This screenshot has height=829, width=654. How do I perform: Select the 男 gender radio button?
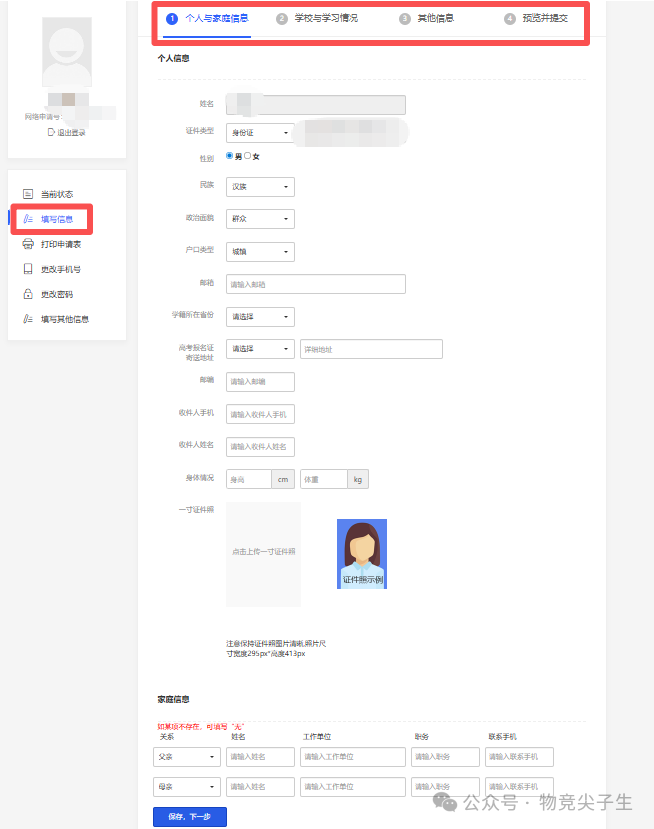(x=229, y=156)
